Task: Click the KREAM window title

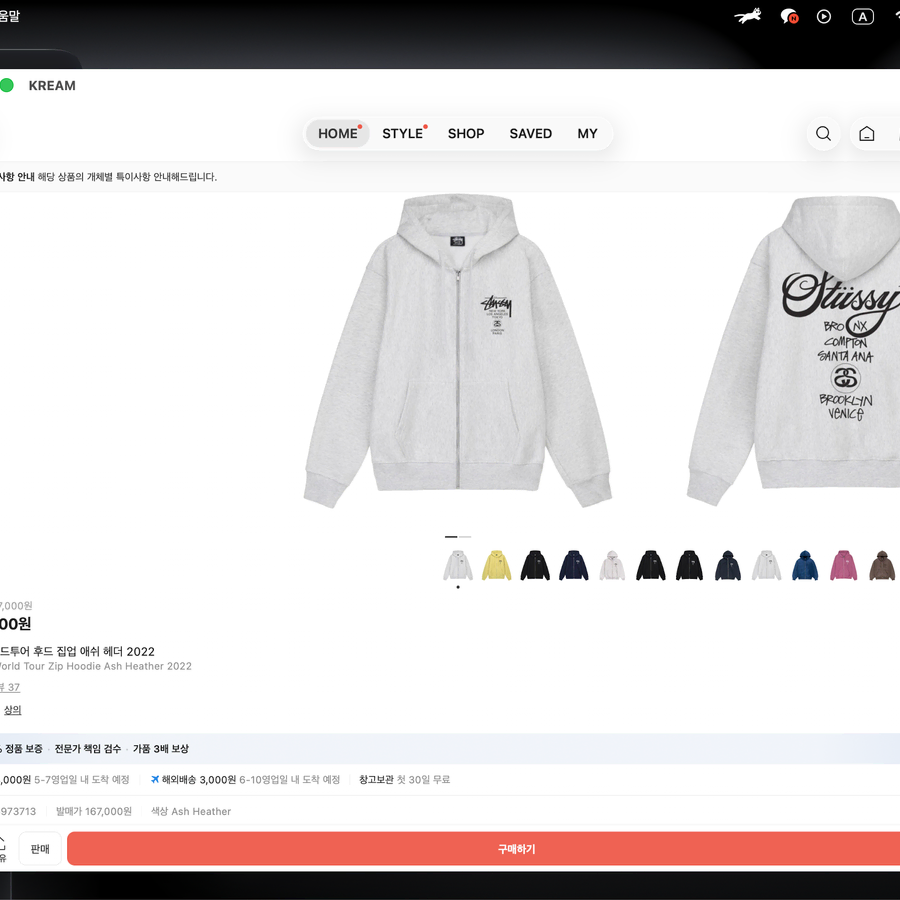Action: pyautogui.click(x=52, y=86)
